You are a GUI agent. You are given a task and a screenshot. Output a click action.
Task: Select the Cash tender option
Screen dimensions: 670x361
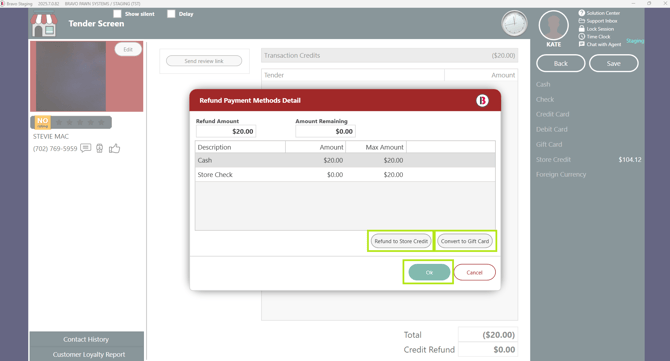543,85
